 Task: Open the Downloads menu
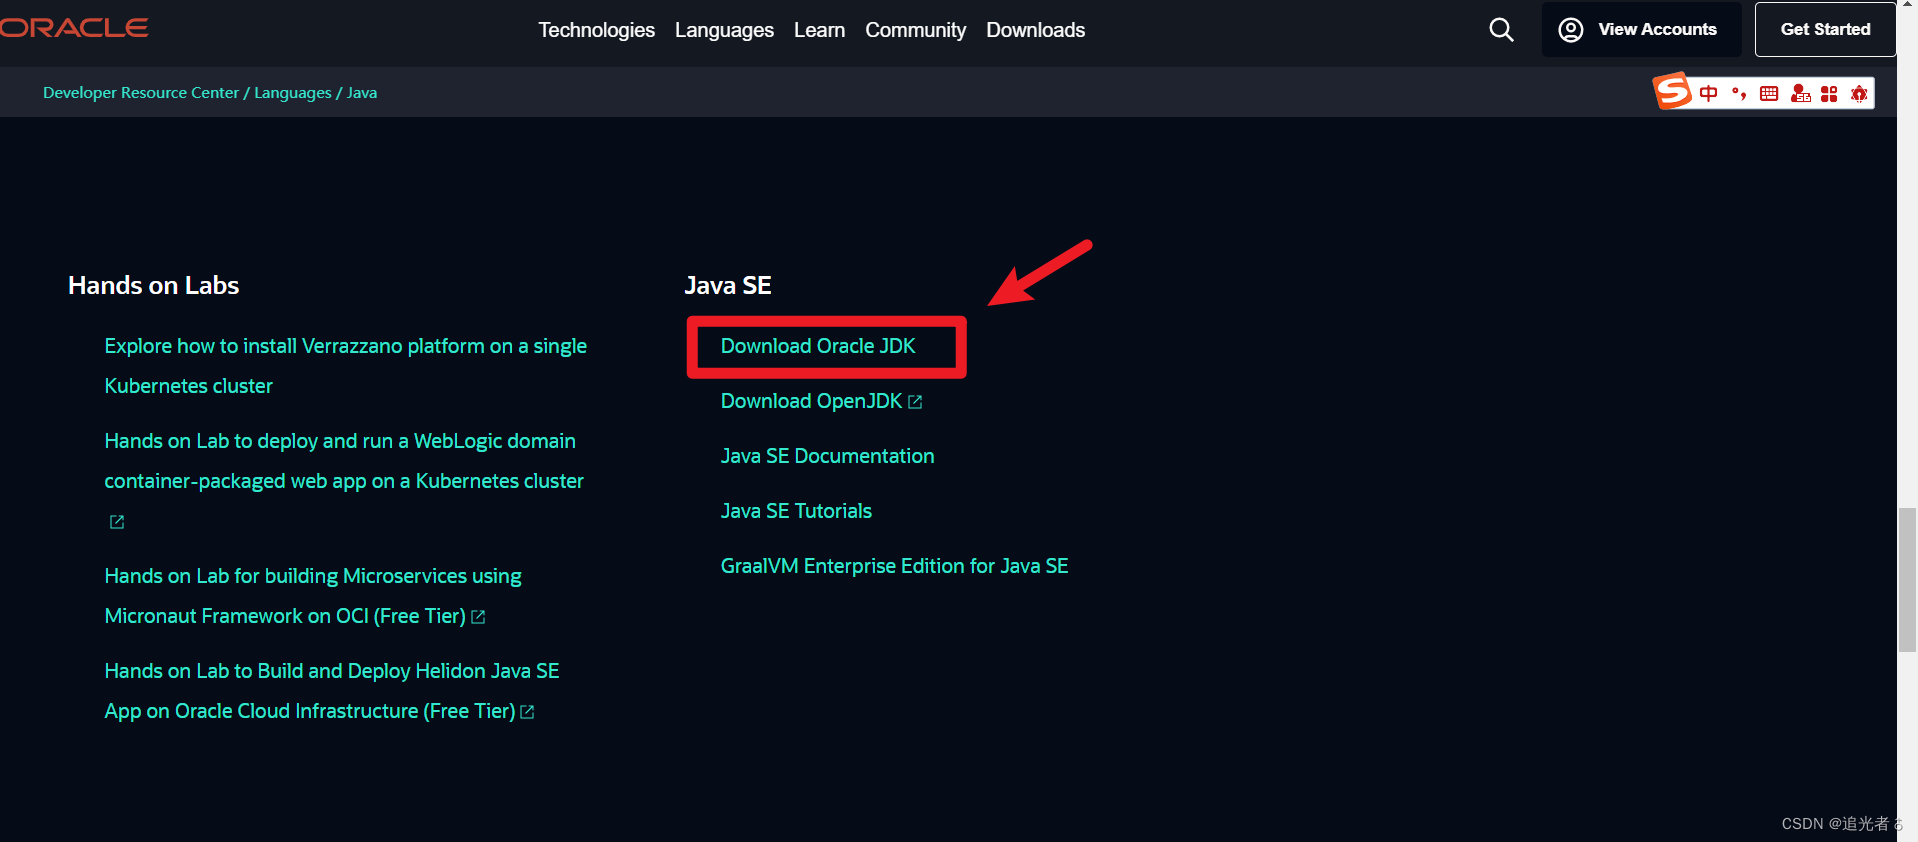coord(1035,30)
